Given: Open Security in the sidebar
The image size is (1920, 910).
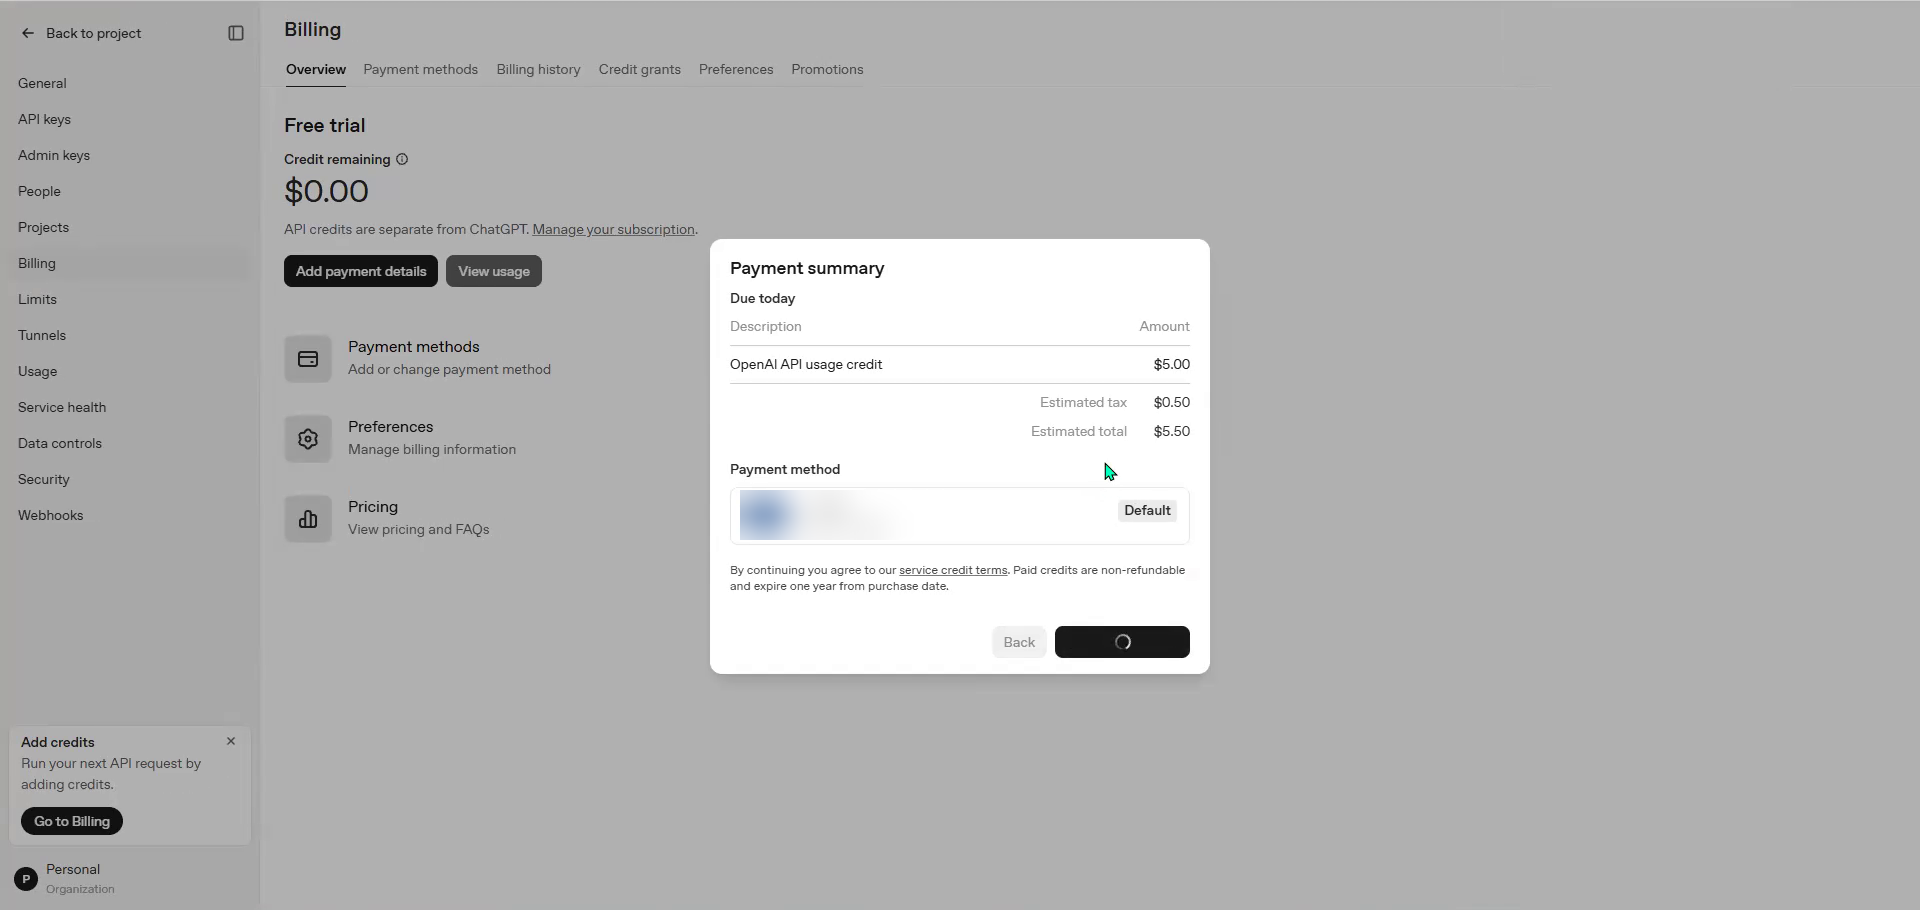Looking at the screenshot, I should pos(130,479).
